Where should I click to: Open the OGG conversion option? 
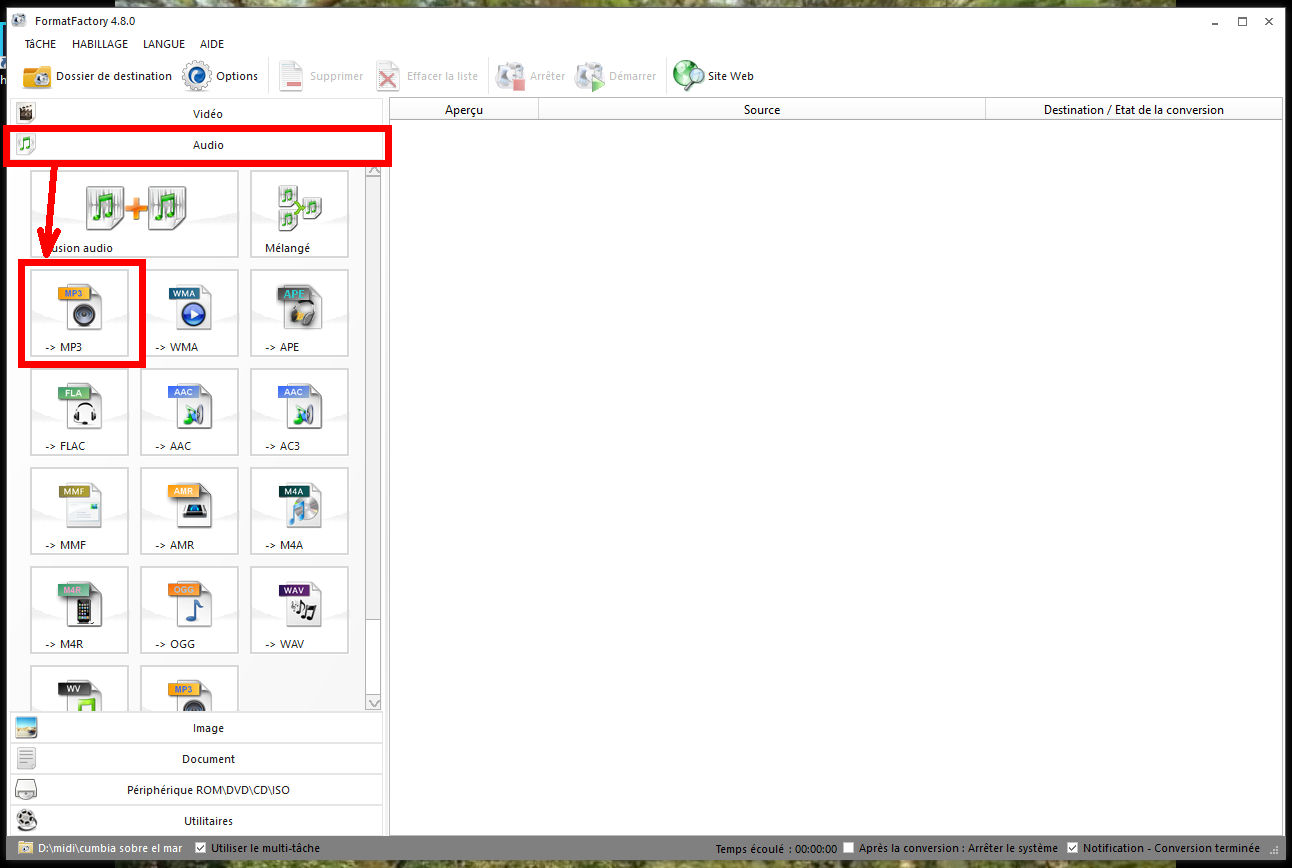[x=189, y=609]
